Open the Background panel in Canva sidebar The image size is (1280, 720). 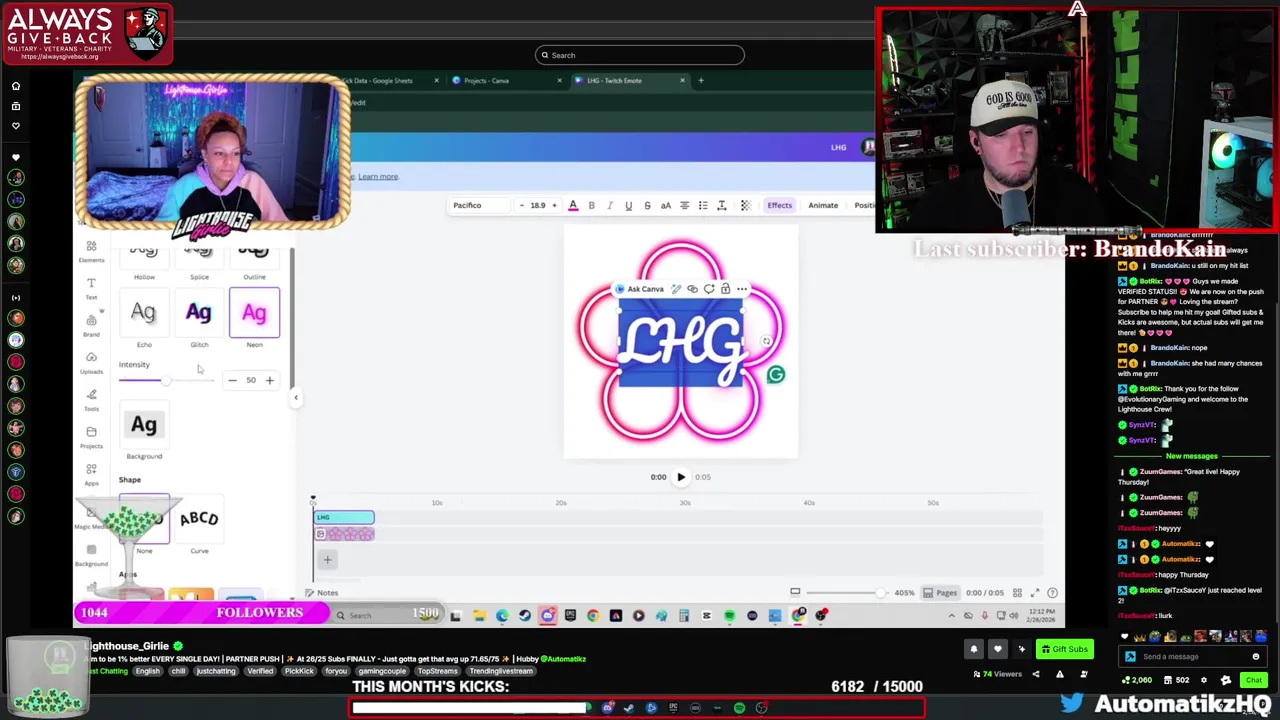point(91,555)
